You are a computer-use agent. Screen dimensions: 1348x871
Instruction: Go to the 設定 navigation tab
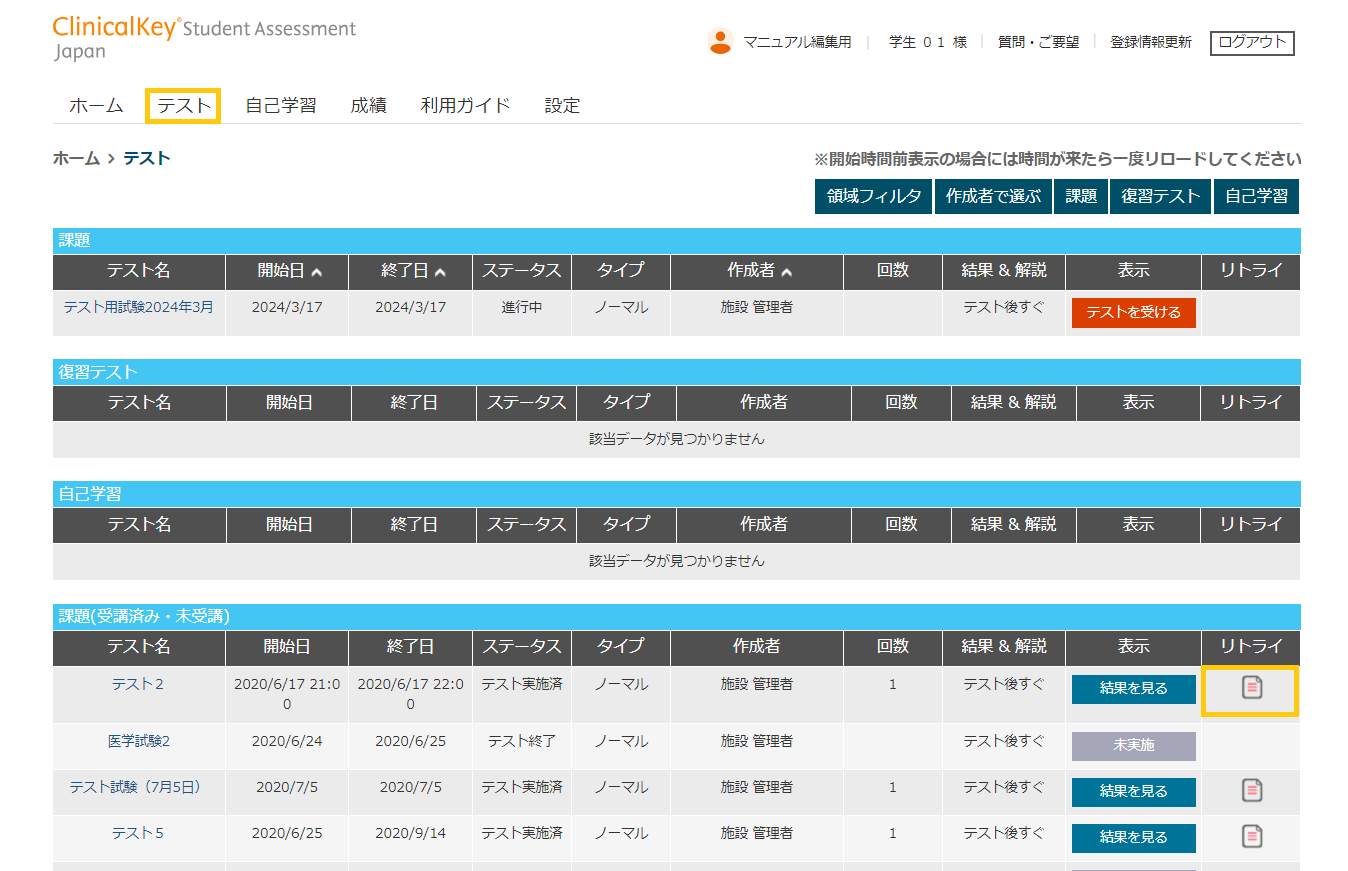[562, 105]
